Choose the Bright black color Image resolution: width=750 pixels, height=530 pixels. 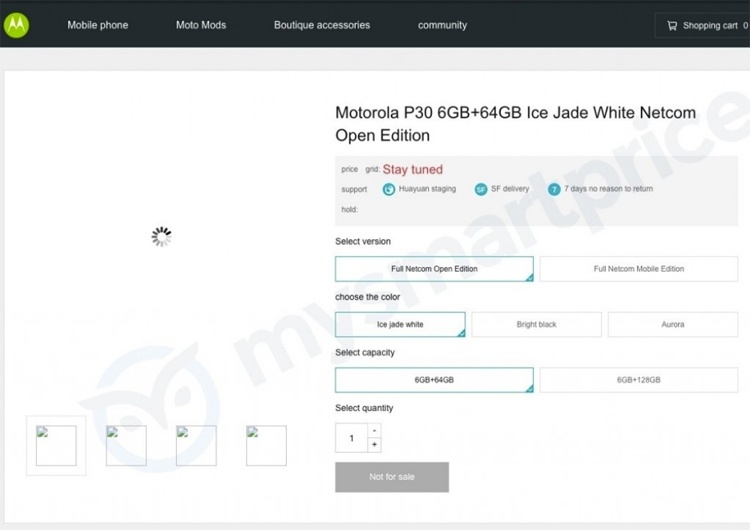(x=536, y=324)
